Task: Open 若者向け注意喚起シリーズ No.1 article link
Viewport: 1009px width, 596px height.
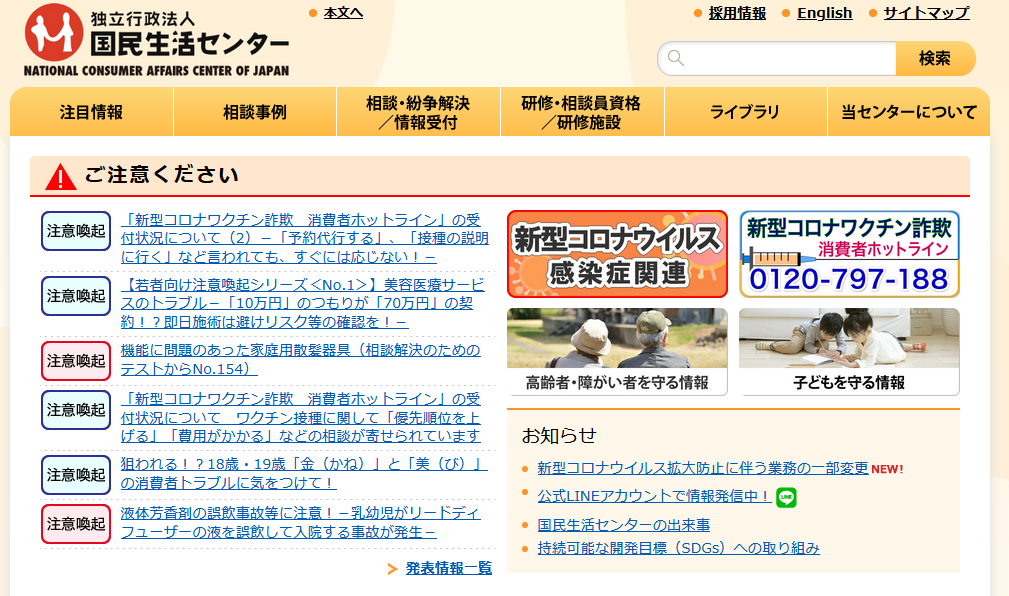Action: click(302, 303)
